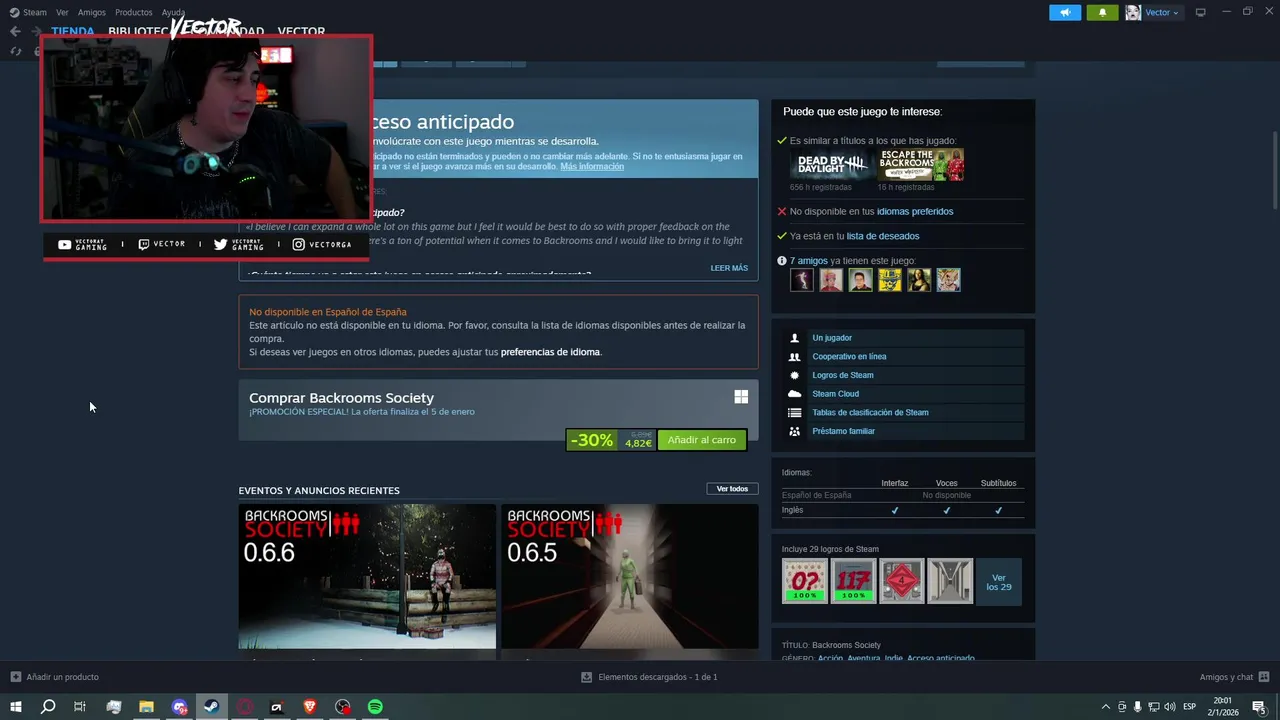Open the Productos menu
Image resolution: width=1280 pixels, height=720 pixels.
134,12
